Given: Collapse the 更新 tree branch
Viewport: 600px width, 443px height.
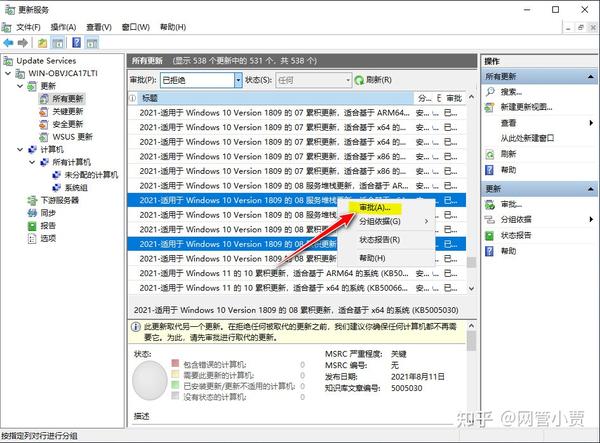Looking at the screenshot, I should [20, 86].
